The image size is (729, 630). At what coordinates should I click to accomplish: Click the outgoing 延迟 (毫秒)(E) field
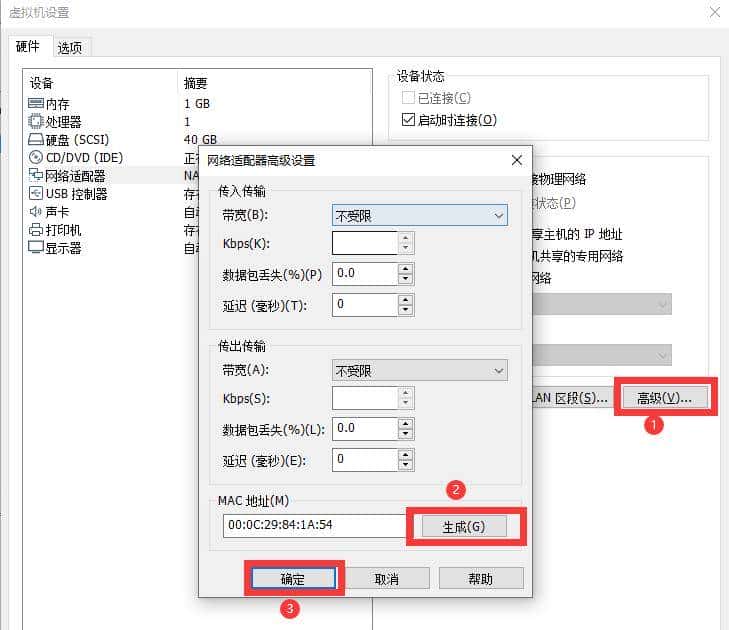pos(365,459)
